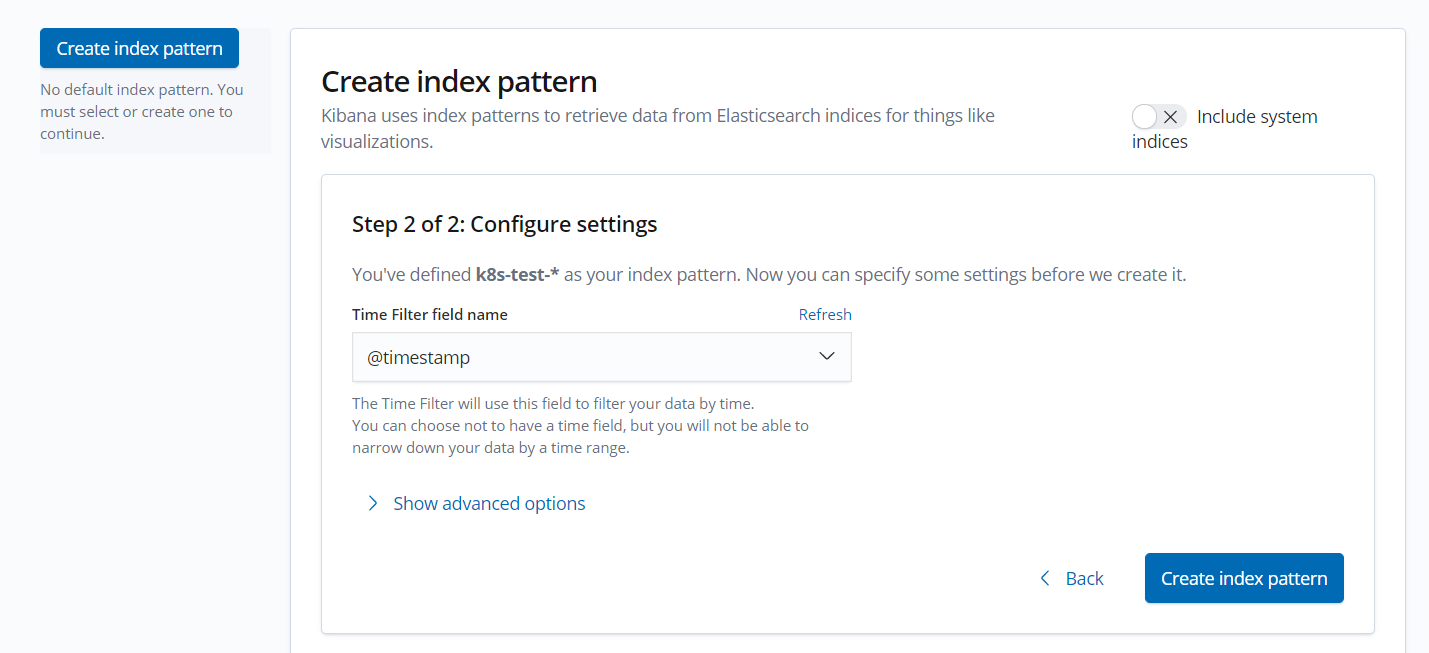The width and height of the screenshot is (1429, 653).
Task: Open the Time Filter field name dropdown
Action: [601, 357]
